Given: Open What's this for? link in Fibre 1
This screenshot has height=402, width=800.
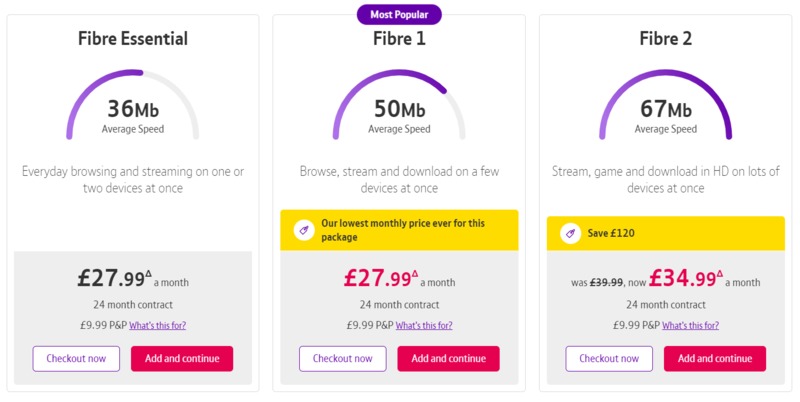Looking at the screenshot, I should click(x=424, y=325).
